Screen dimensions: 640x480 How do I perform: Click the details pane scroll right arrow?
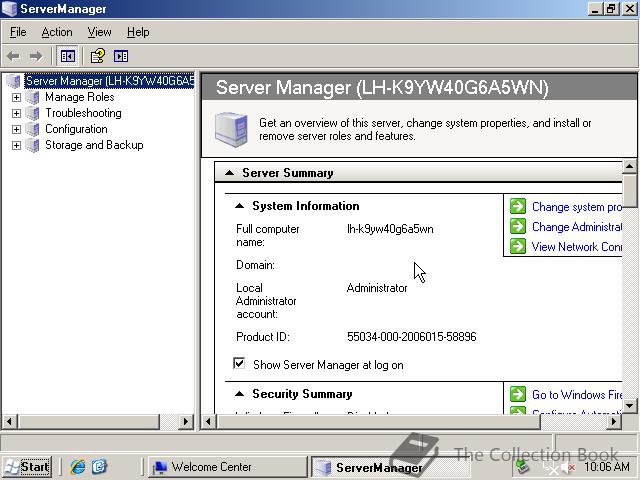[614, 422]
